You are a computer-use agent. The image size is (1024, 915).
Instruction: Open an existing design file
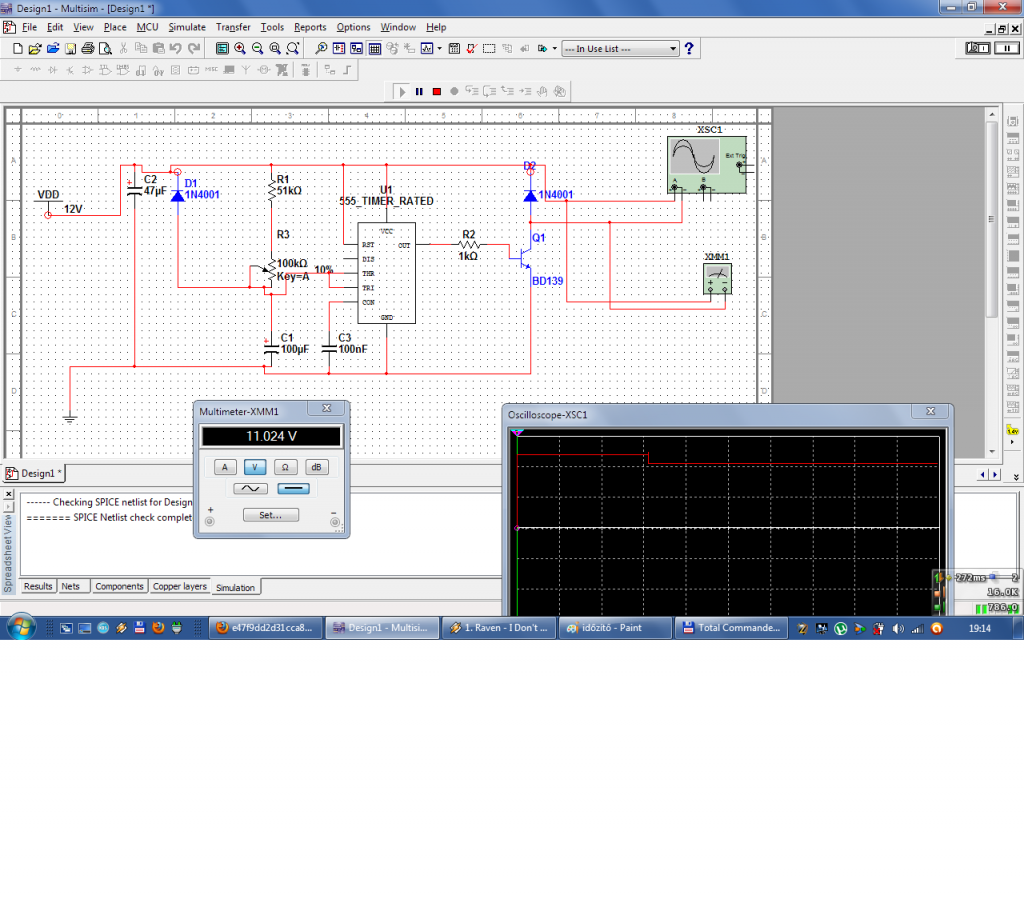35,48
